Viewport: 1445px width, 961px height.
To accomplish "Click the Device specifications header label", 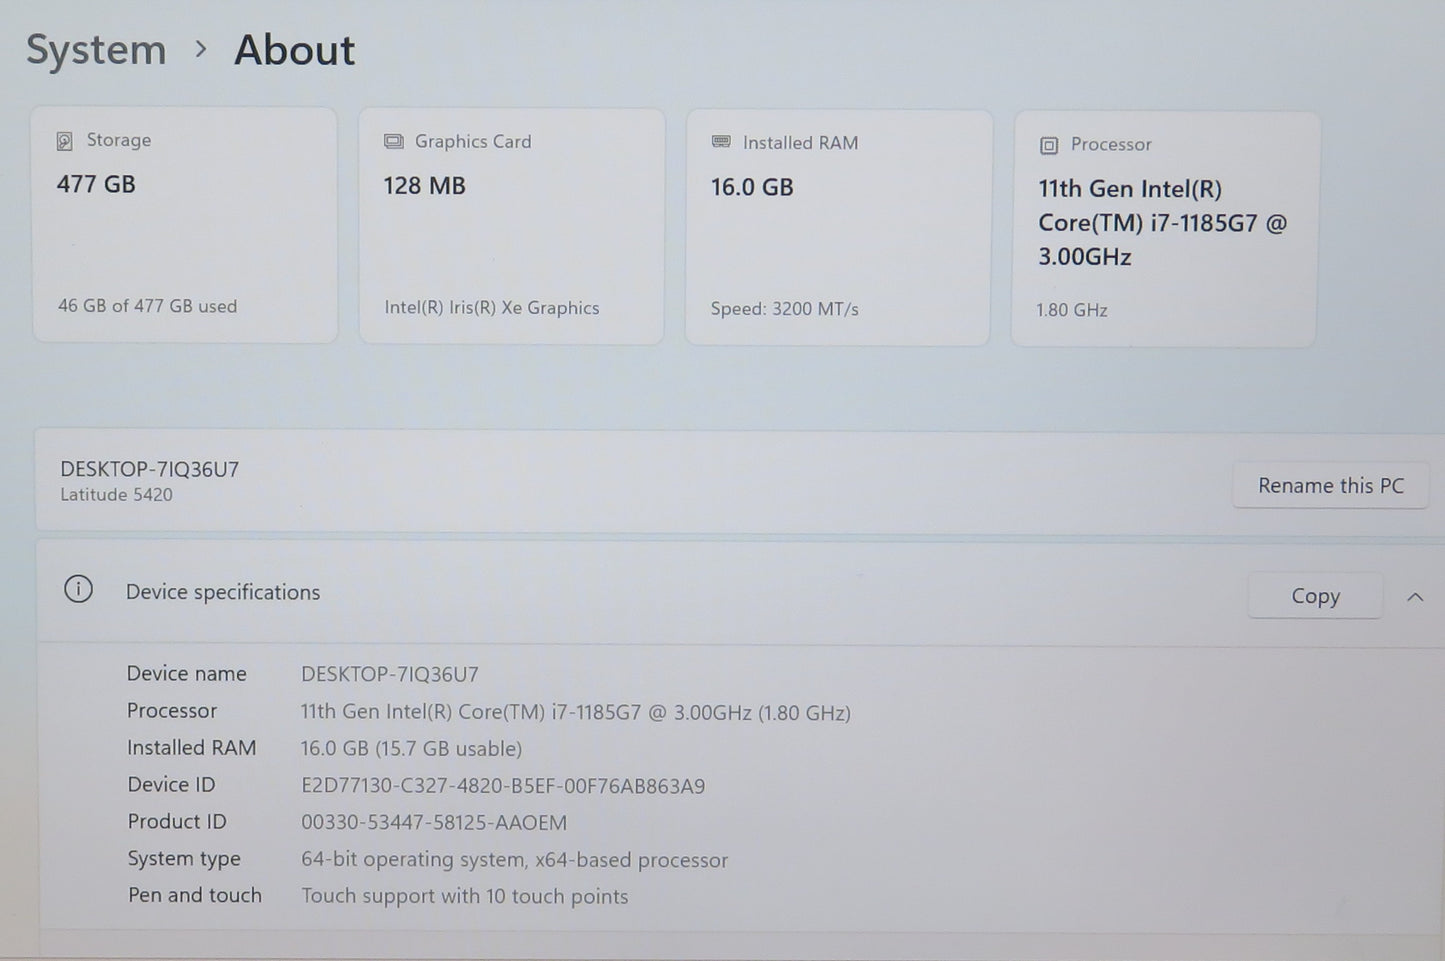I will click(222, 592).
